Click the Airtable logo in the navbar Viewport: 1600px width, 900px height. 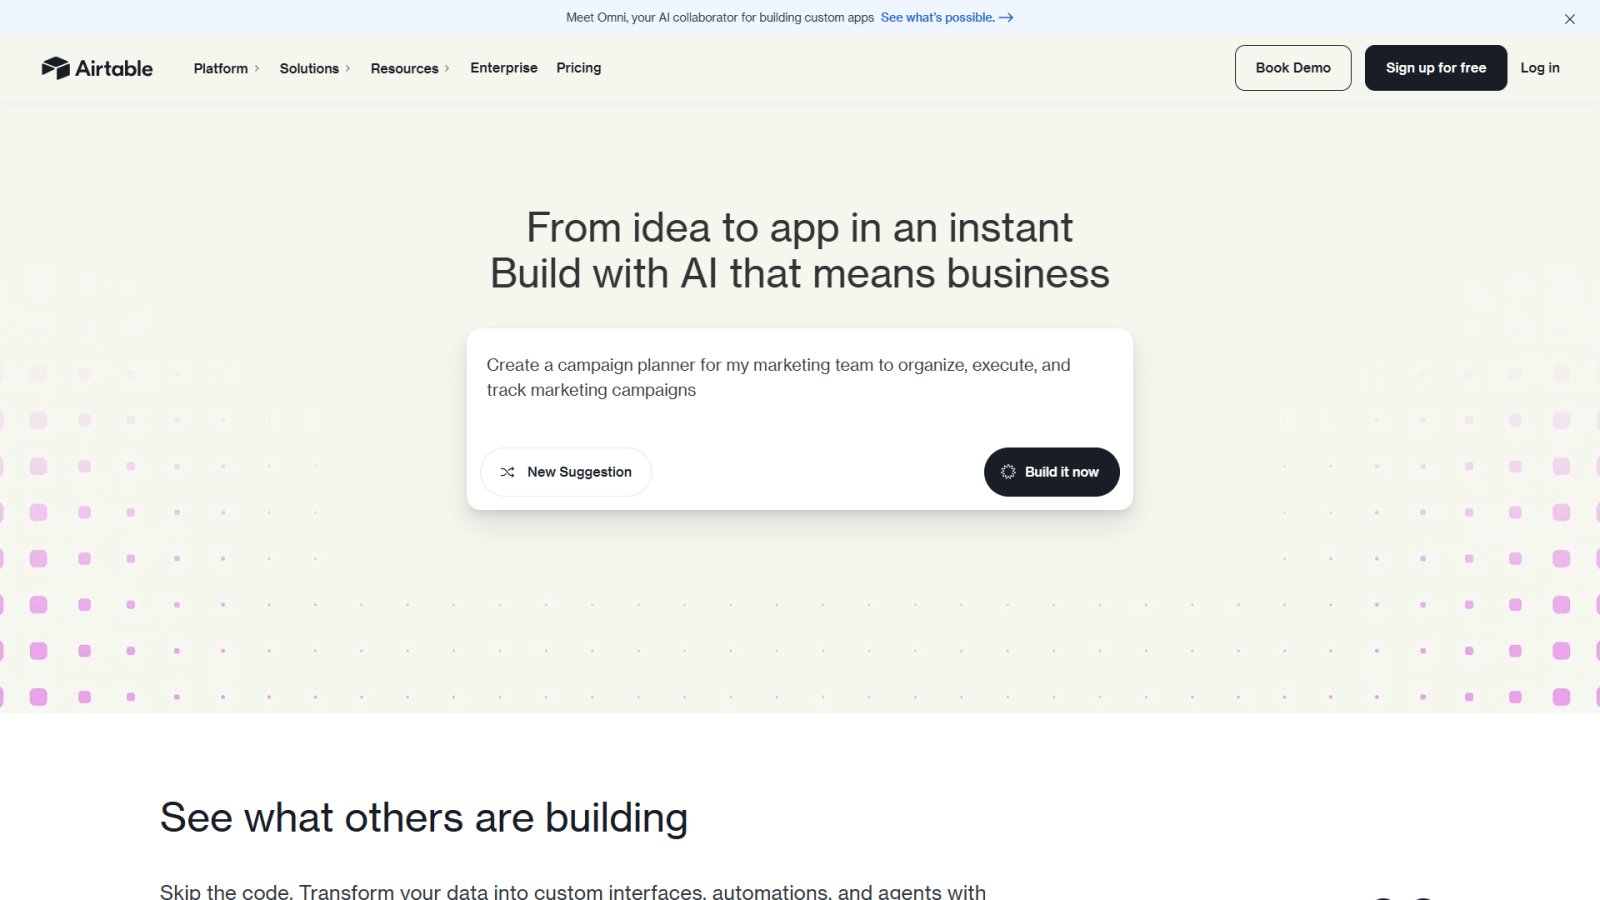97,68
